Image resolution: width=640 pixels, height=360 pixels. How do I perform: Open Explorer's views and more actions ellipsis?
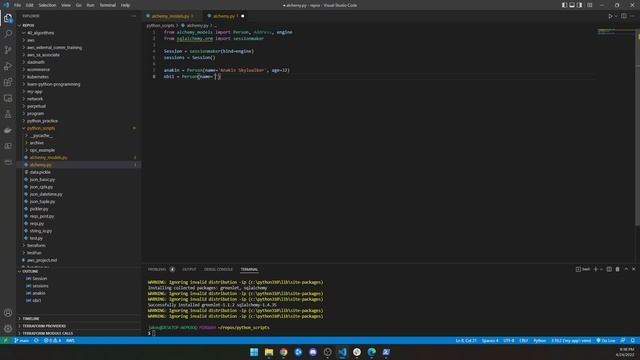pos(134,16)
